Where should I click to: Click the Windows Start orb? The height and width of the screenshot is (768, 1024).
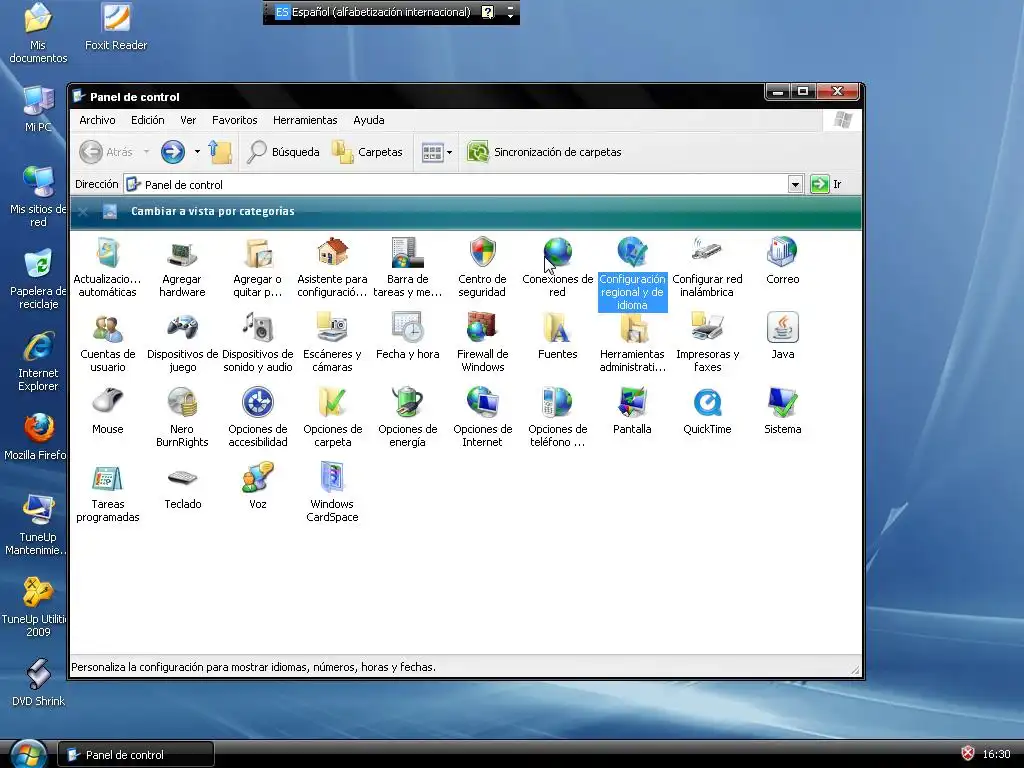pos(28,754)
